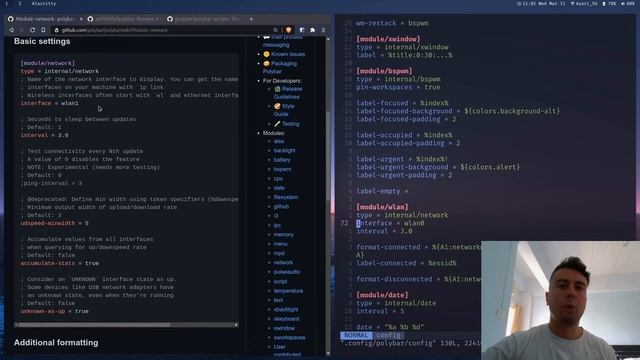Select the Module network tab
640x360 pixels.
click(x=44, y=19)
